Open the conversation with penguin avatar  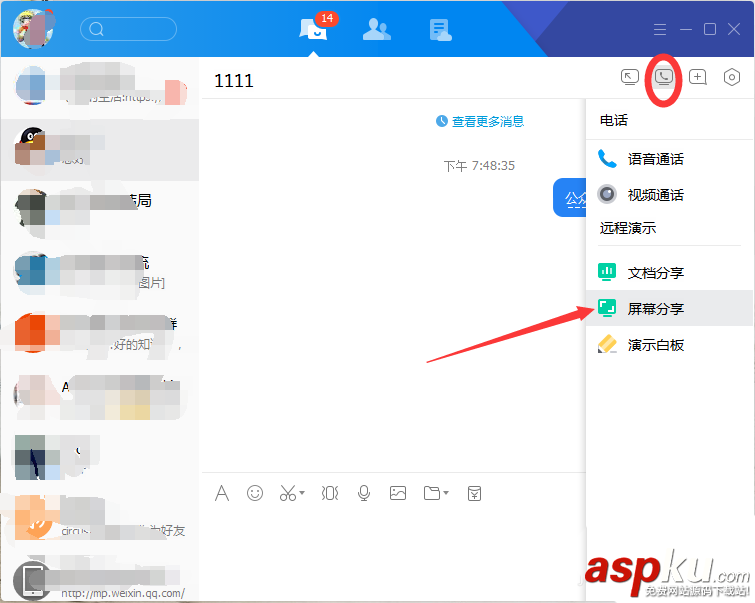click(x=100, y=149)
